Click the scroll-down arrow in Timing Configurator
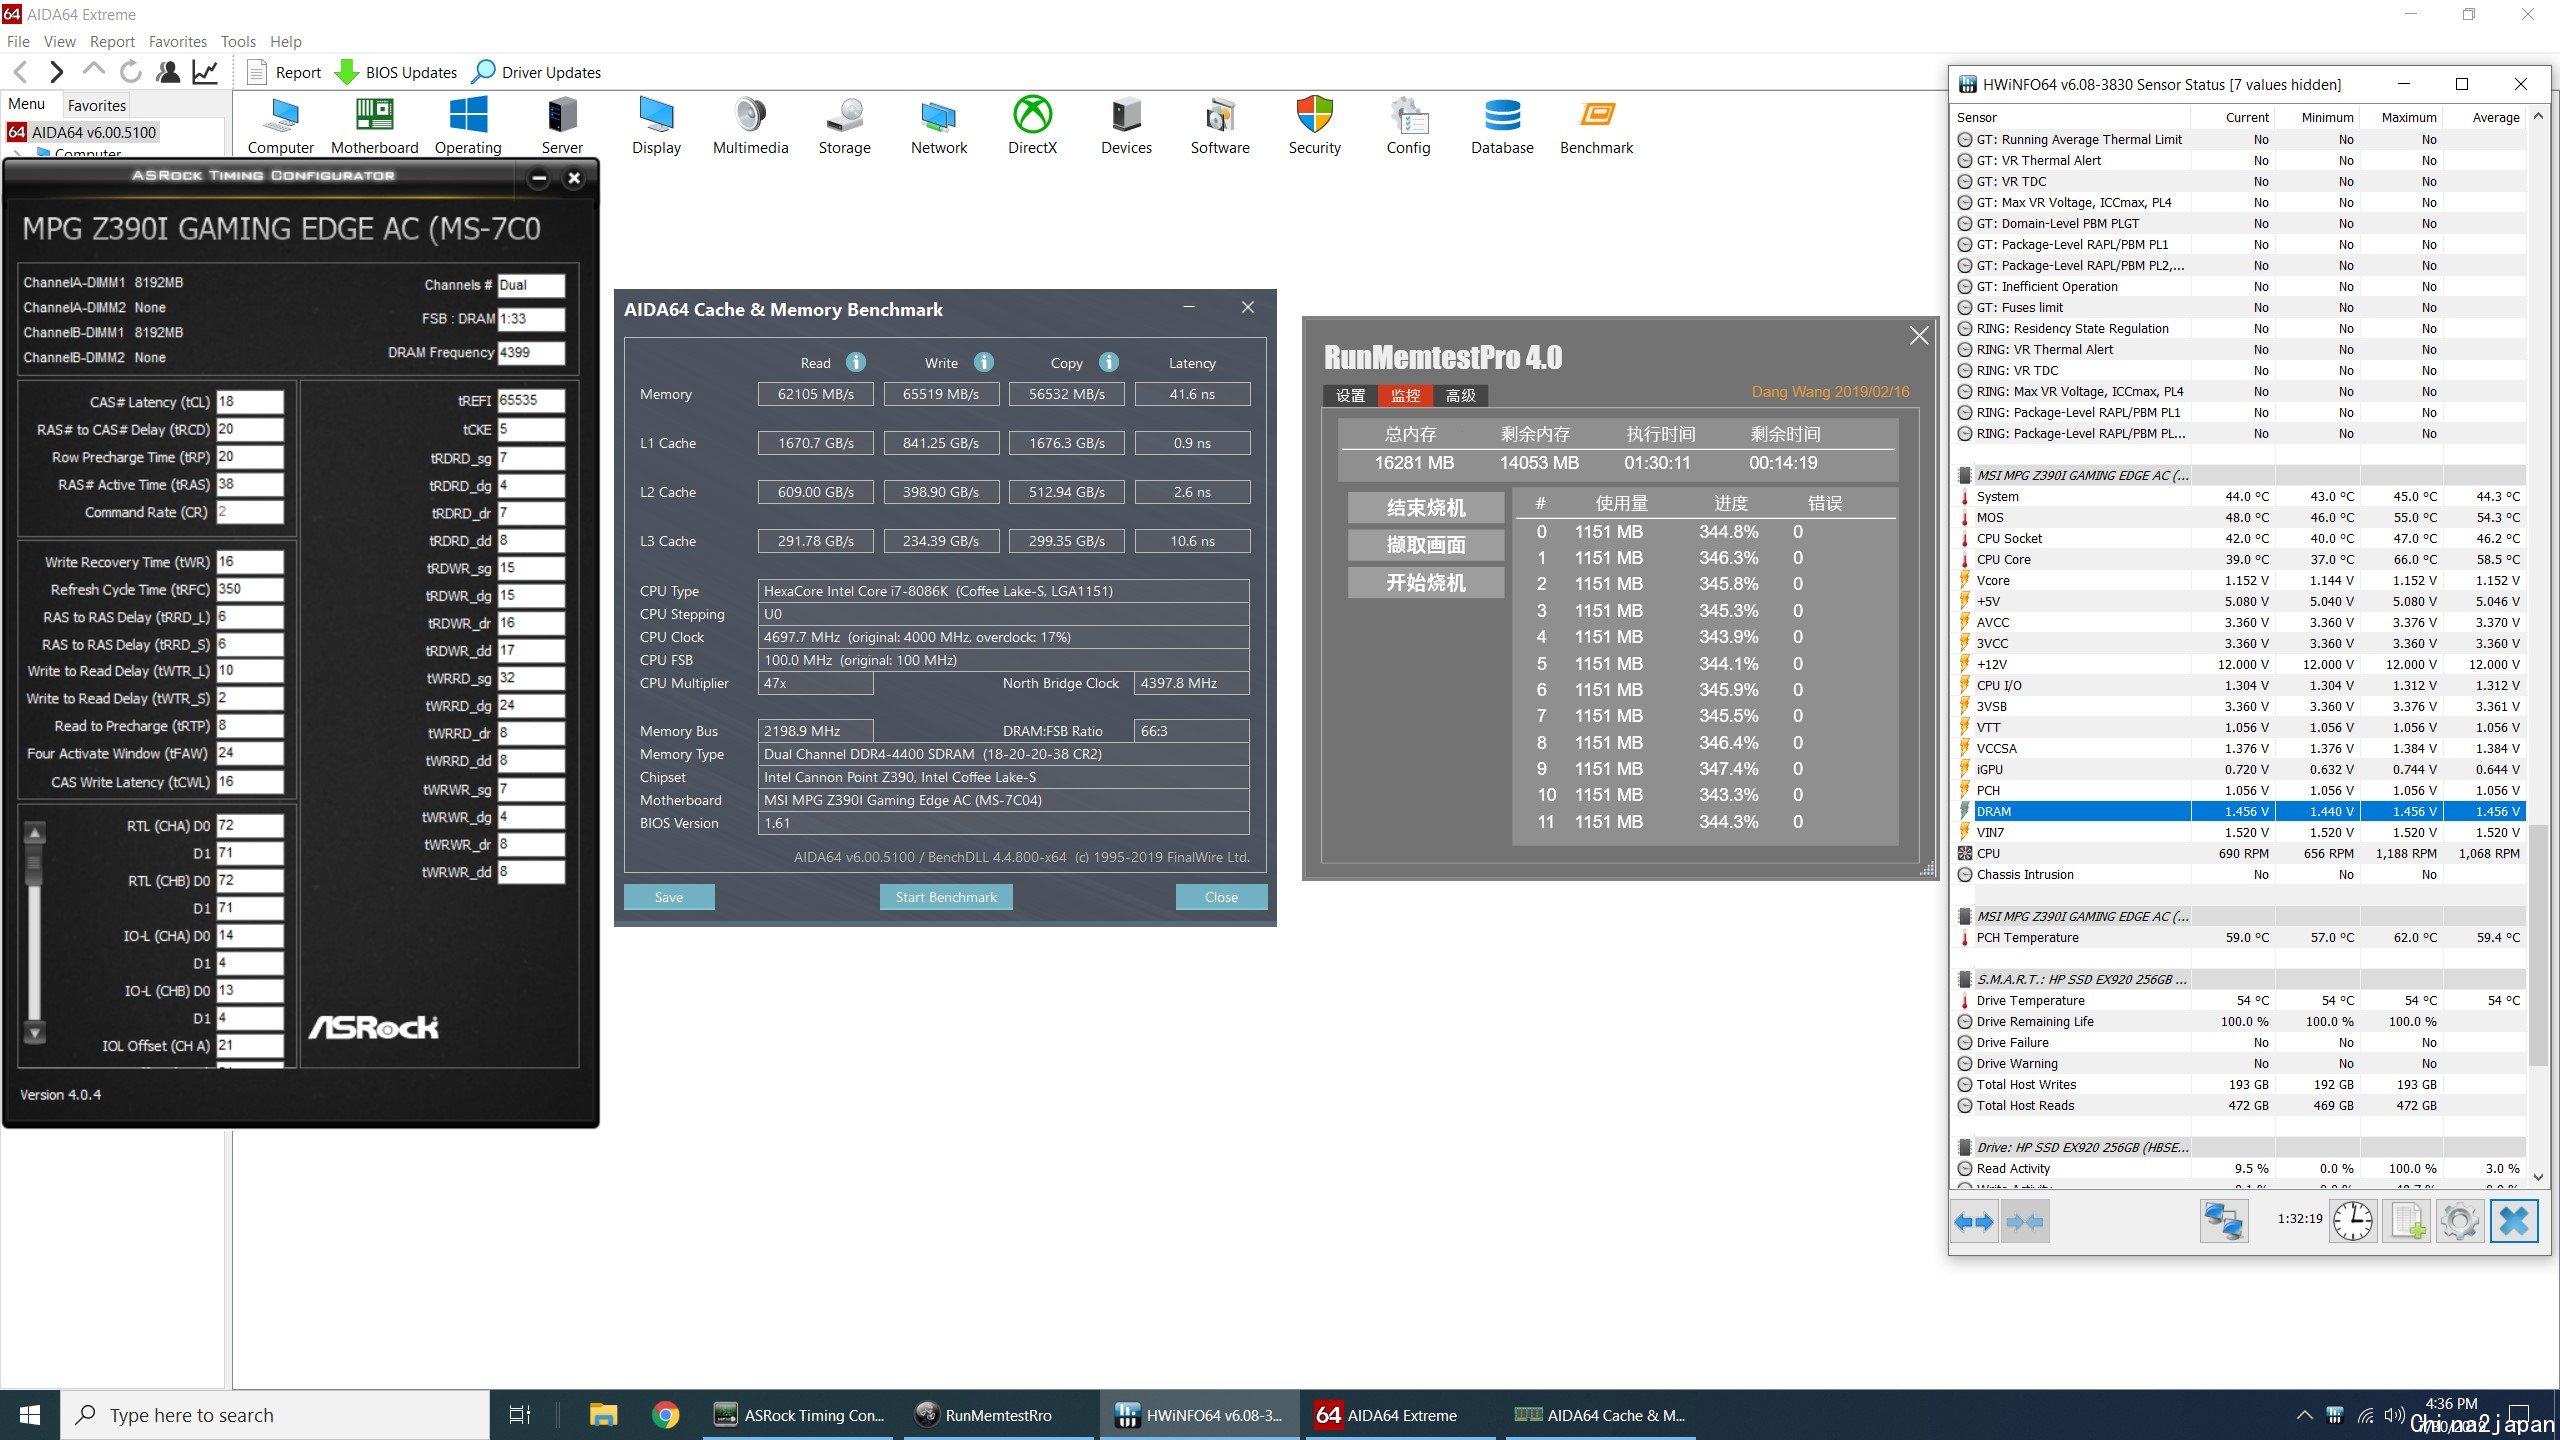This screenshot has width=2560, height=1440. coord(35,1033)
